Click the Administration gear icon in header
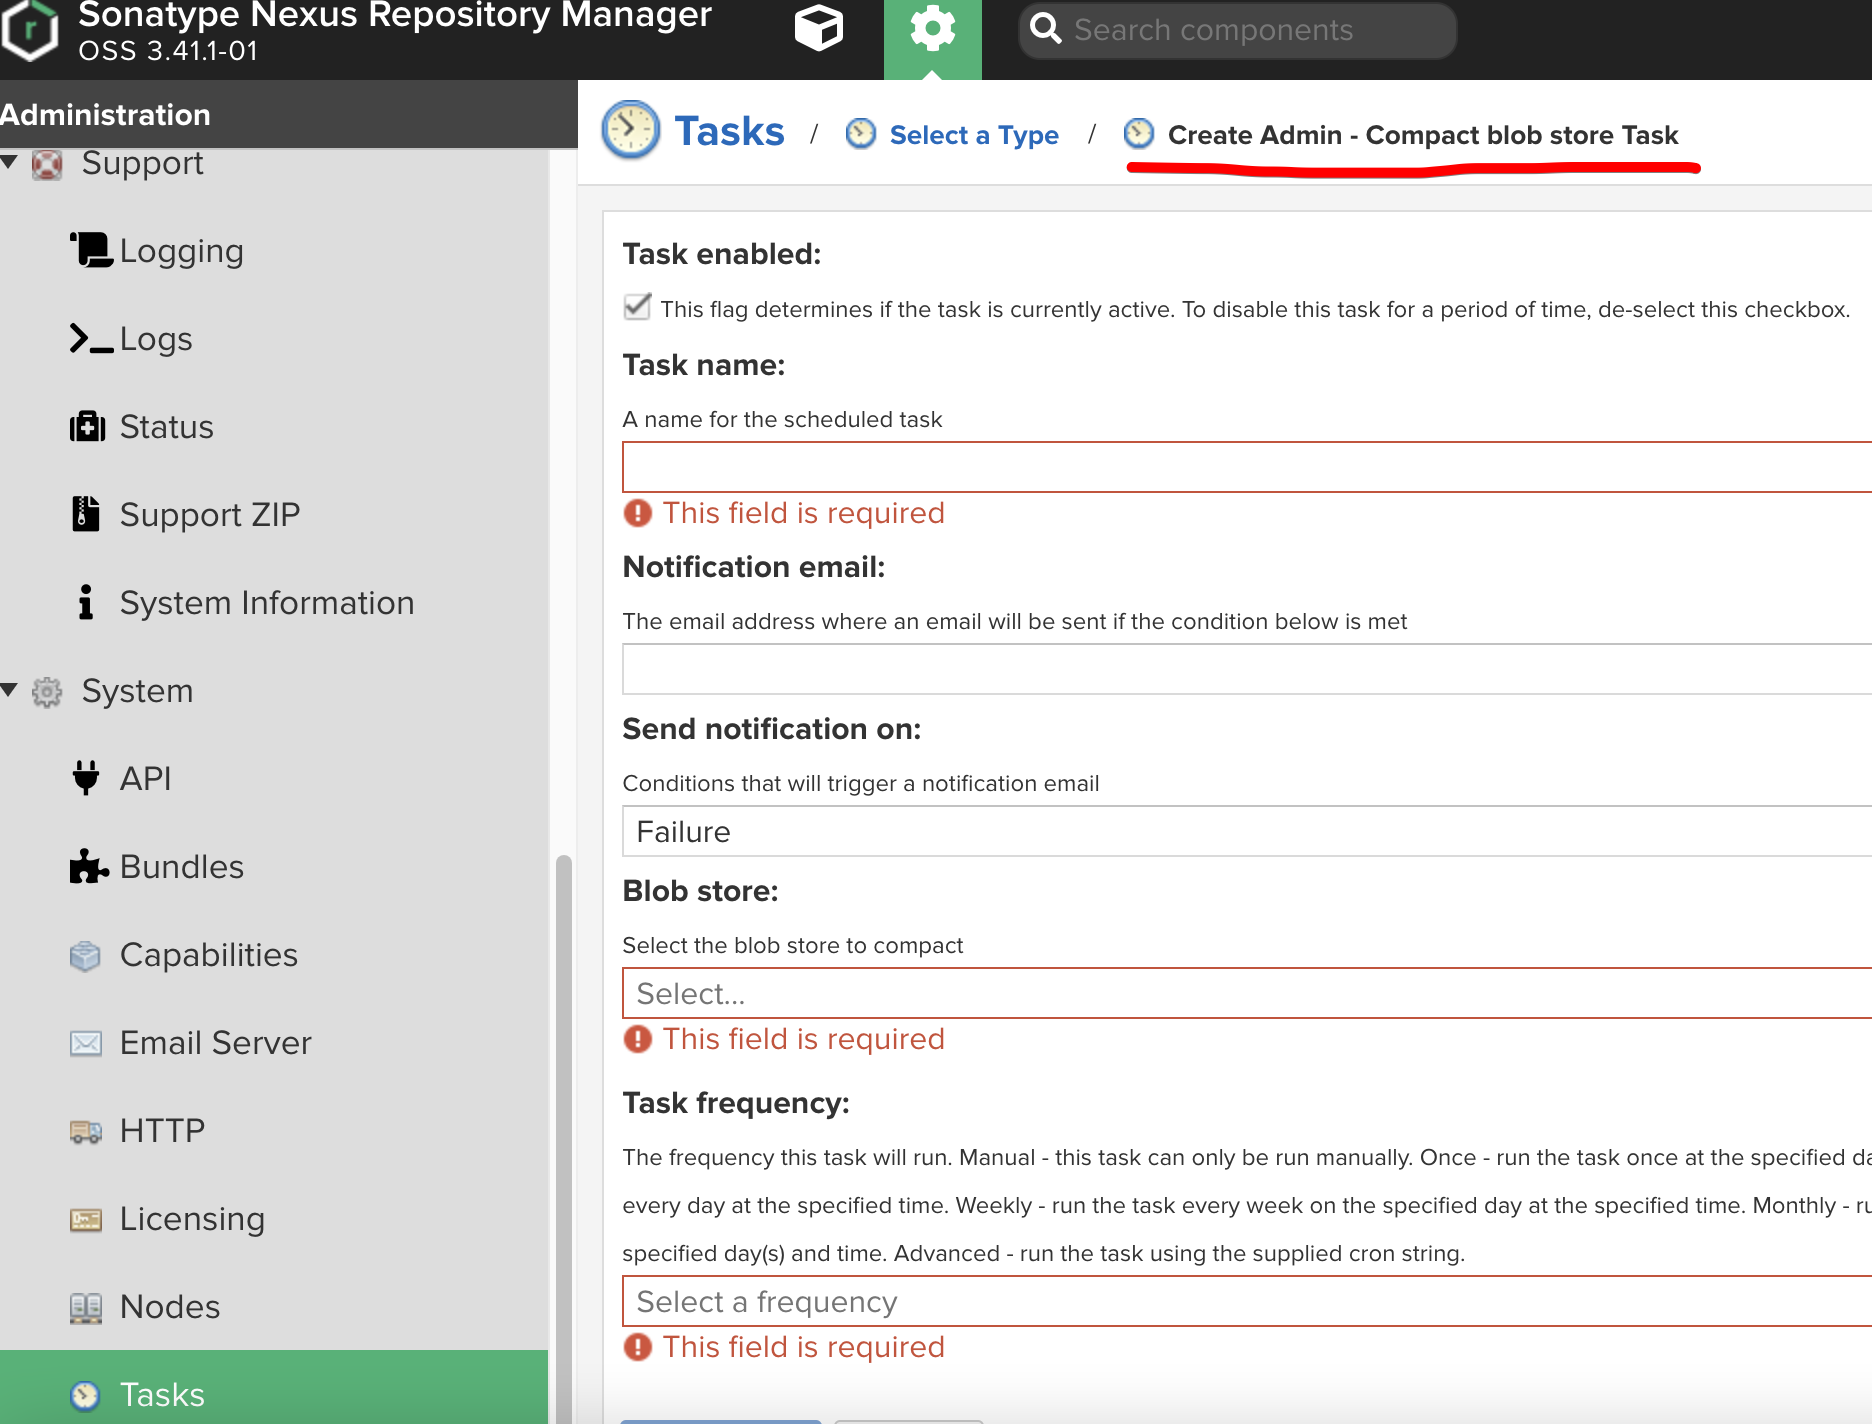This screenshot has height=1424, width=1872. click(x=932, y=28)
